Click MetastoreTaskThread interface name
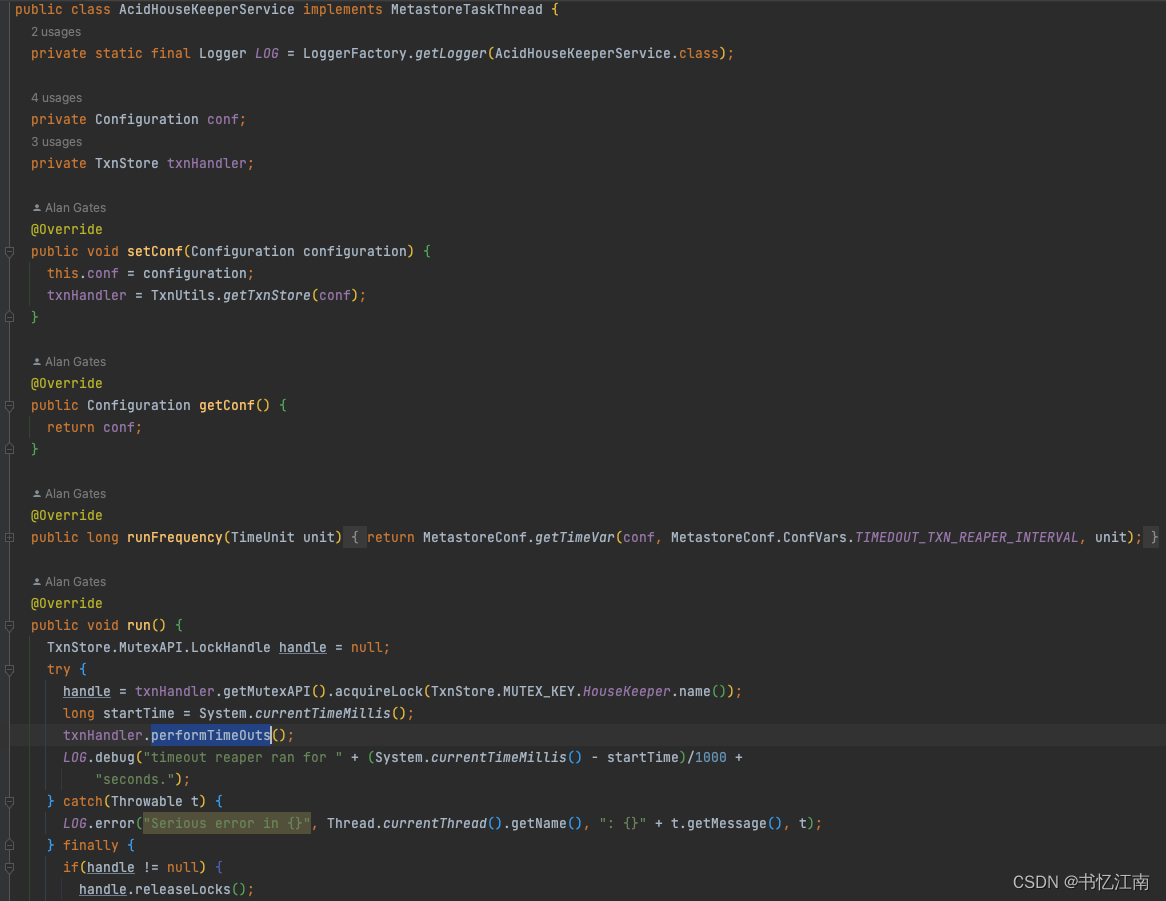This screenshot has height=901, width=1166. coord(467,10)
